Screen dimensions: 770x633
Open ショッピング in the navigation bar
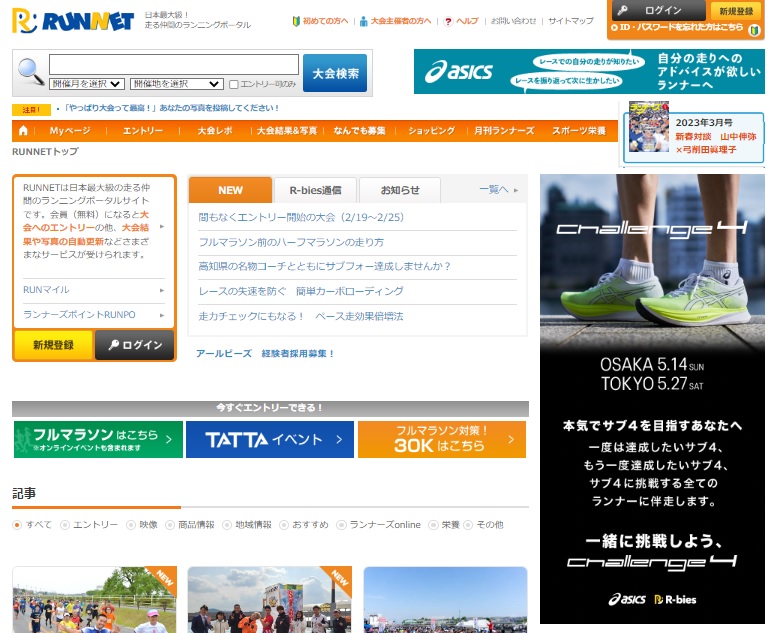click(431, 131)
